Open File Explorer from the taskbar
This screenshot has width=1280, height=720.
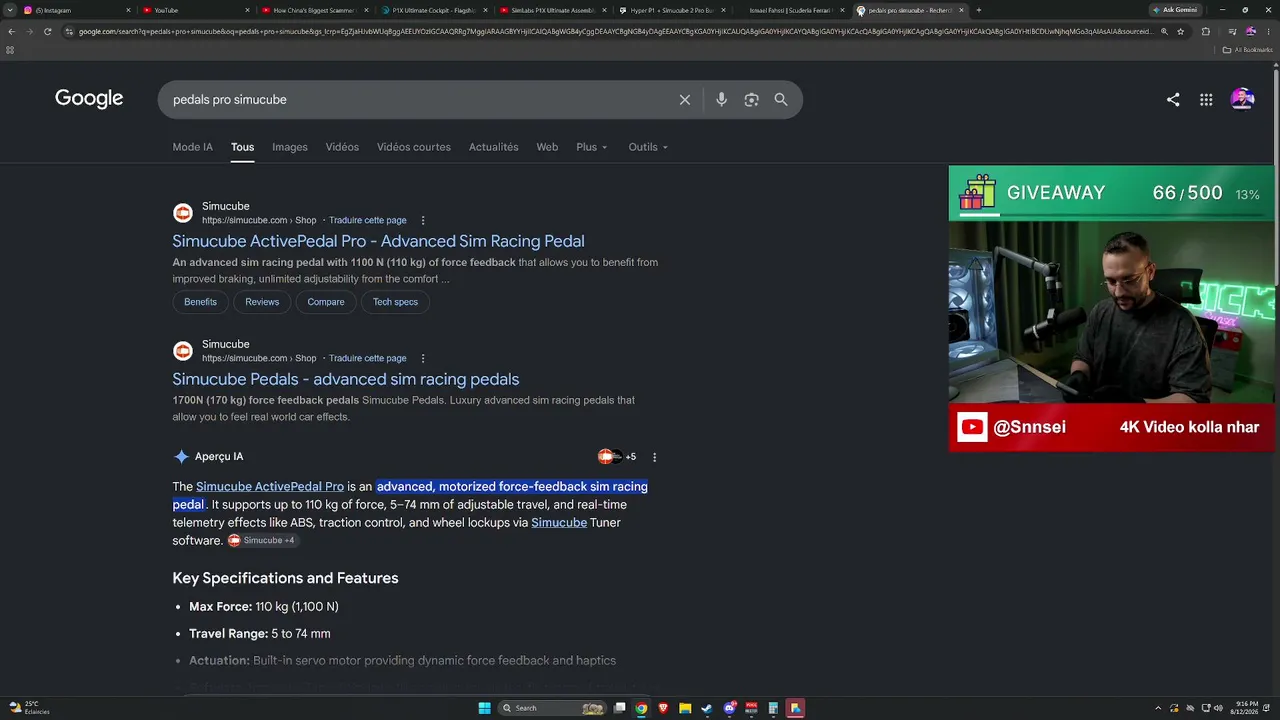pyautogui.click(x=685, y=708)
